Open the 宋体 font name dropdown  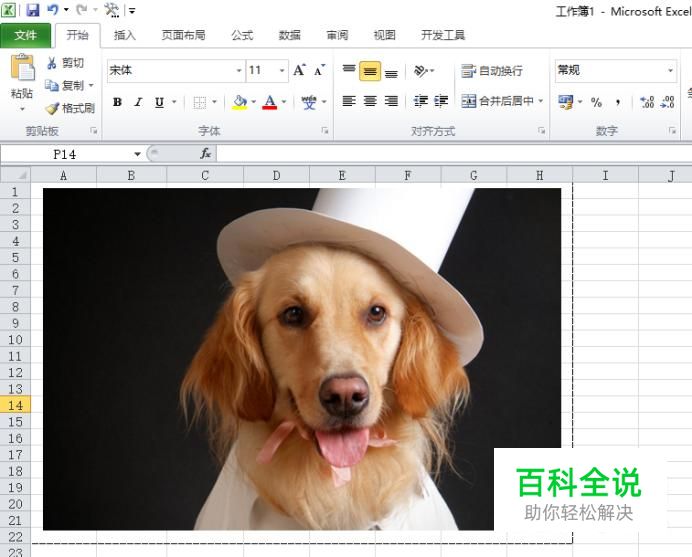point(239,71)
